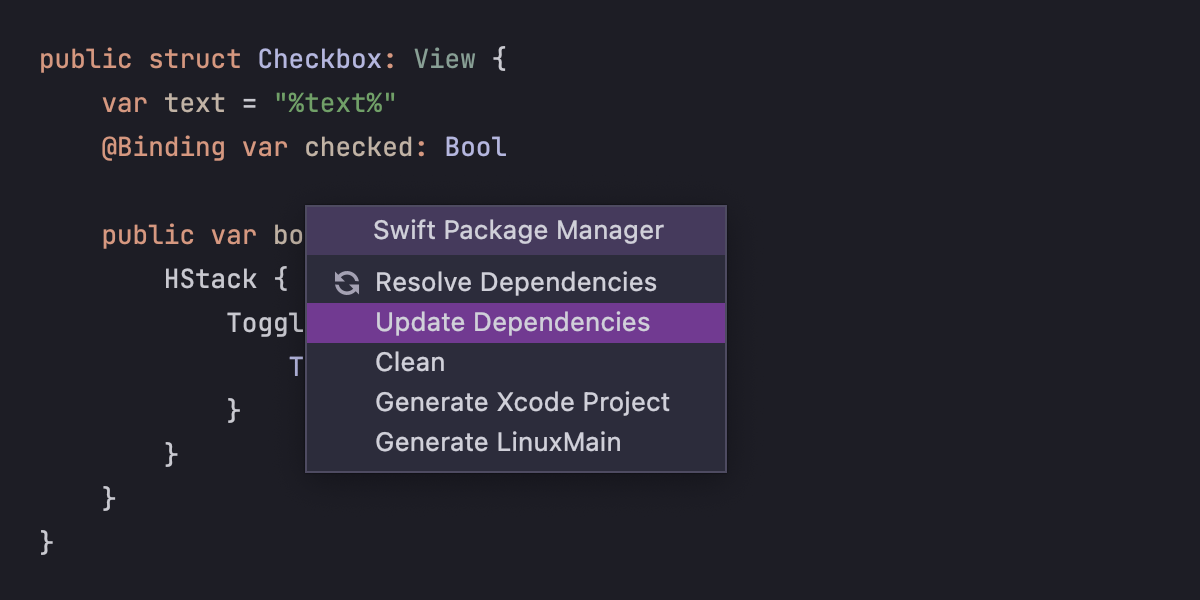The image size is (1200, 600).
Task: Select the HStack identifier
Action: pos(211,279)
